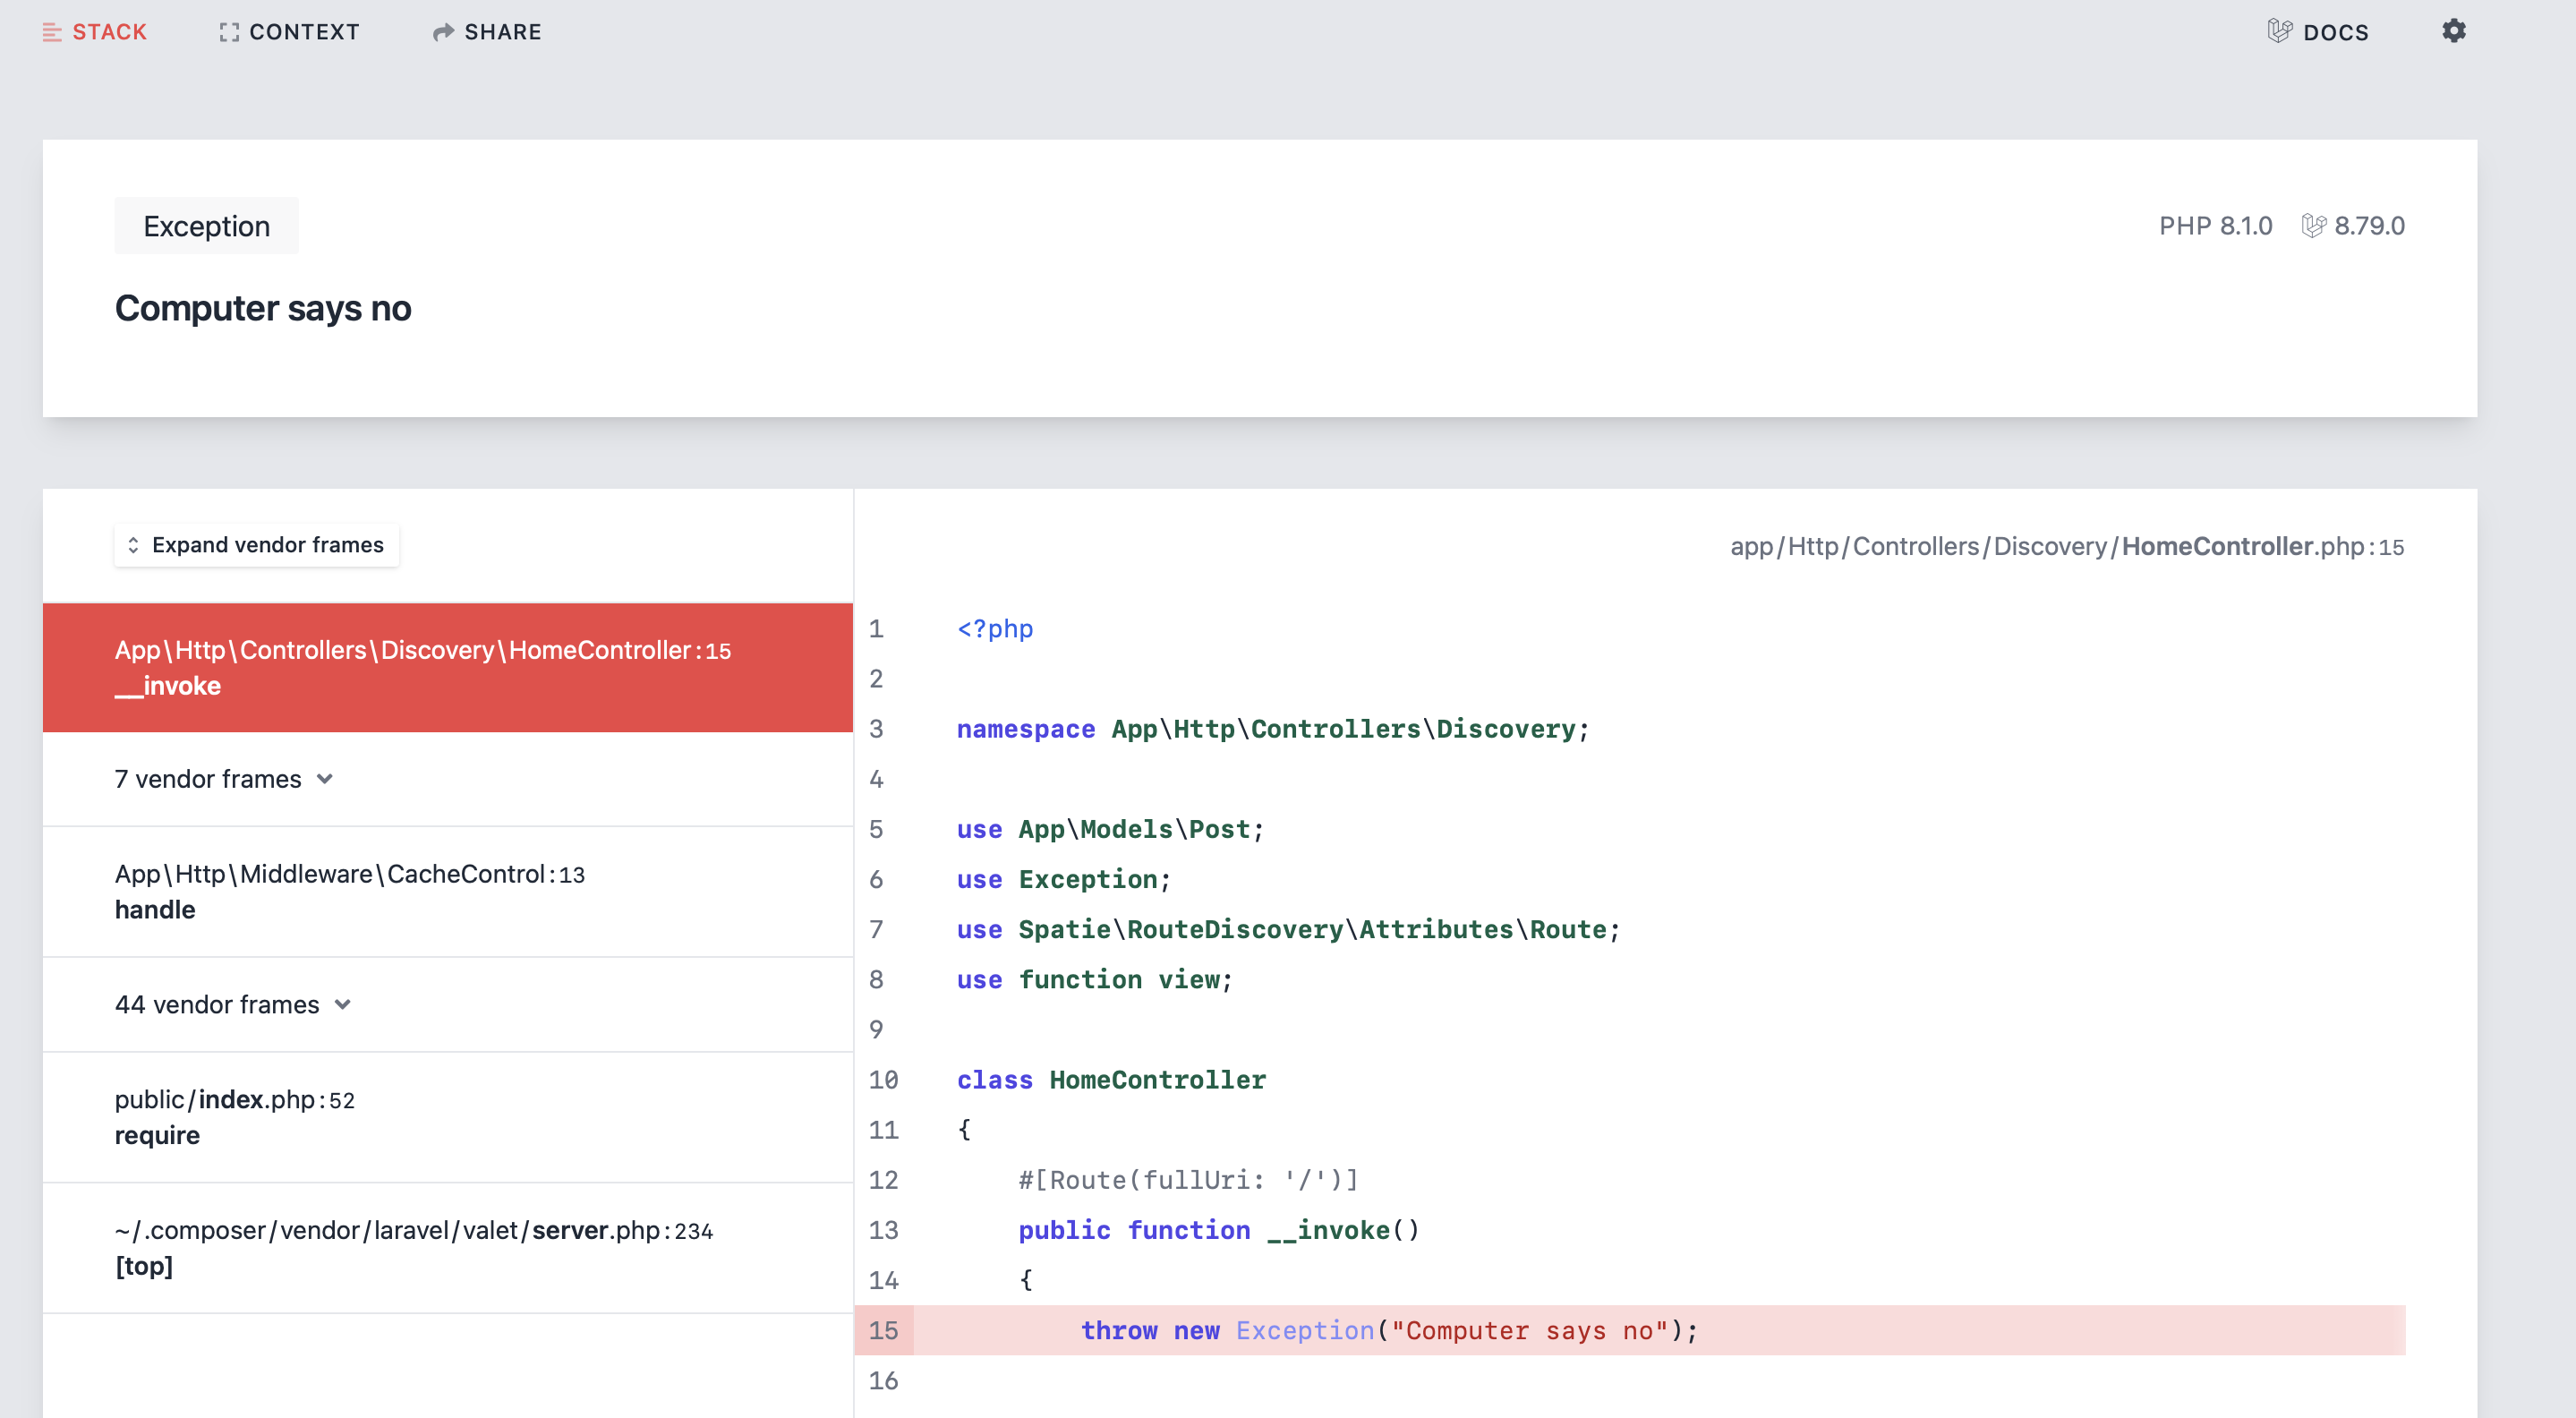Image resolution: width=2576 pixels, height=1418 pixels.
Task: Click the Ignition version badge icon
Action: [2311, 226]
